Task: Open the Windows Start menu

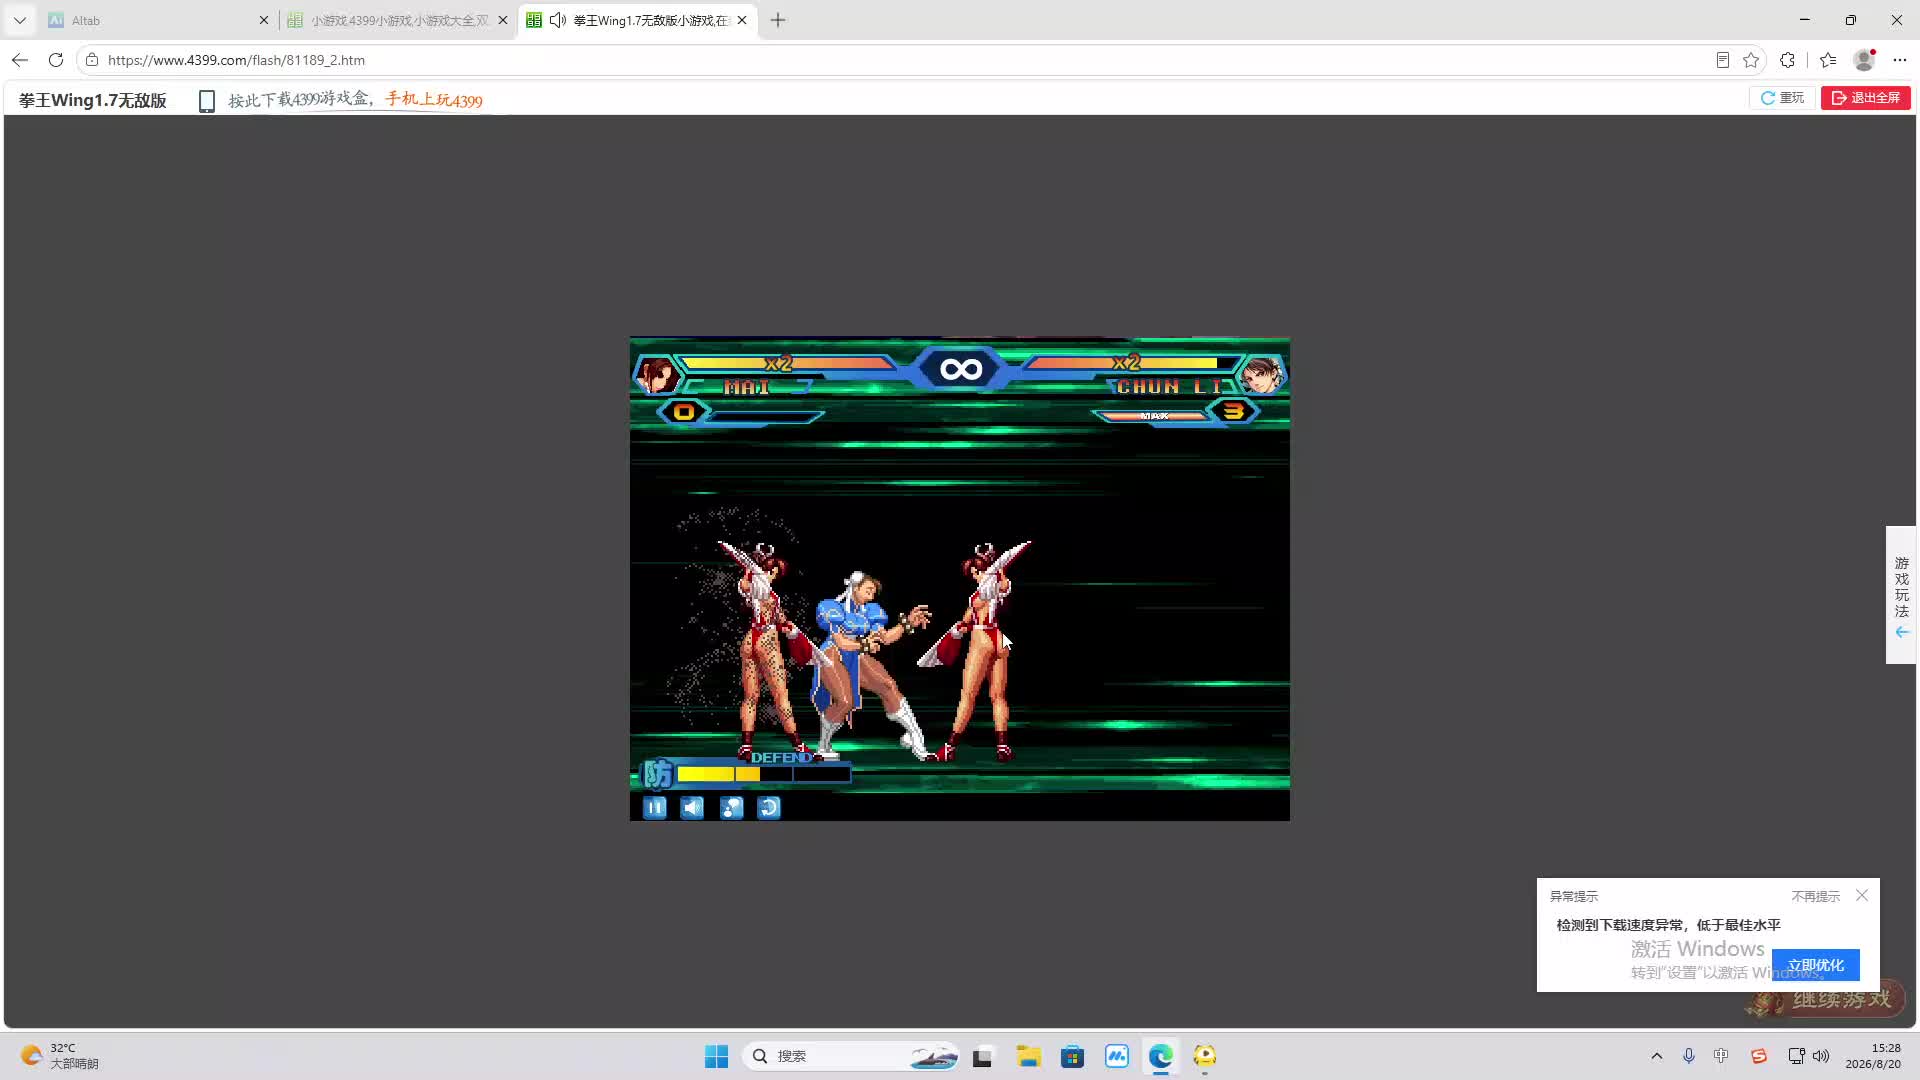Action: tap(716, 1056)
